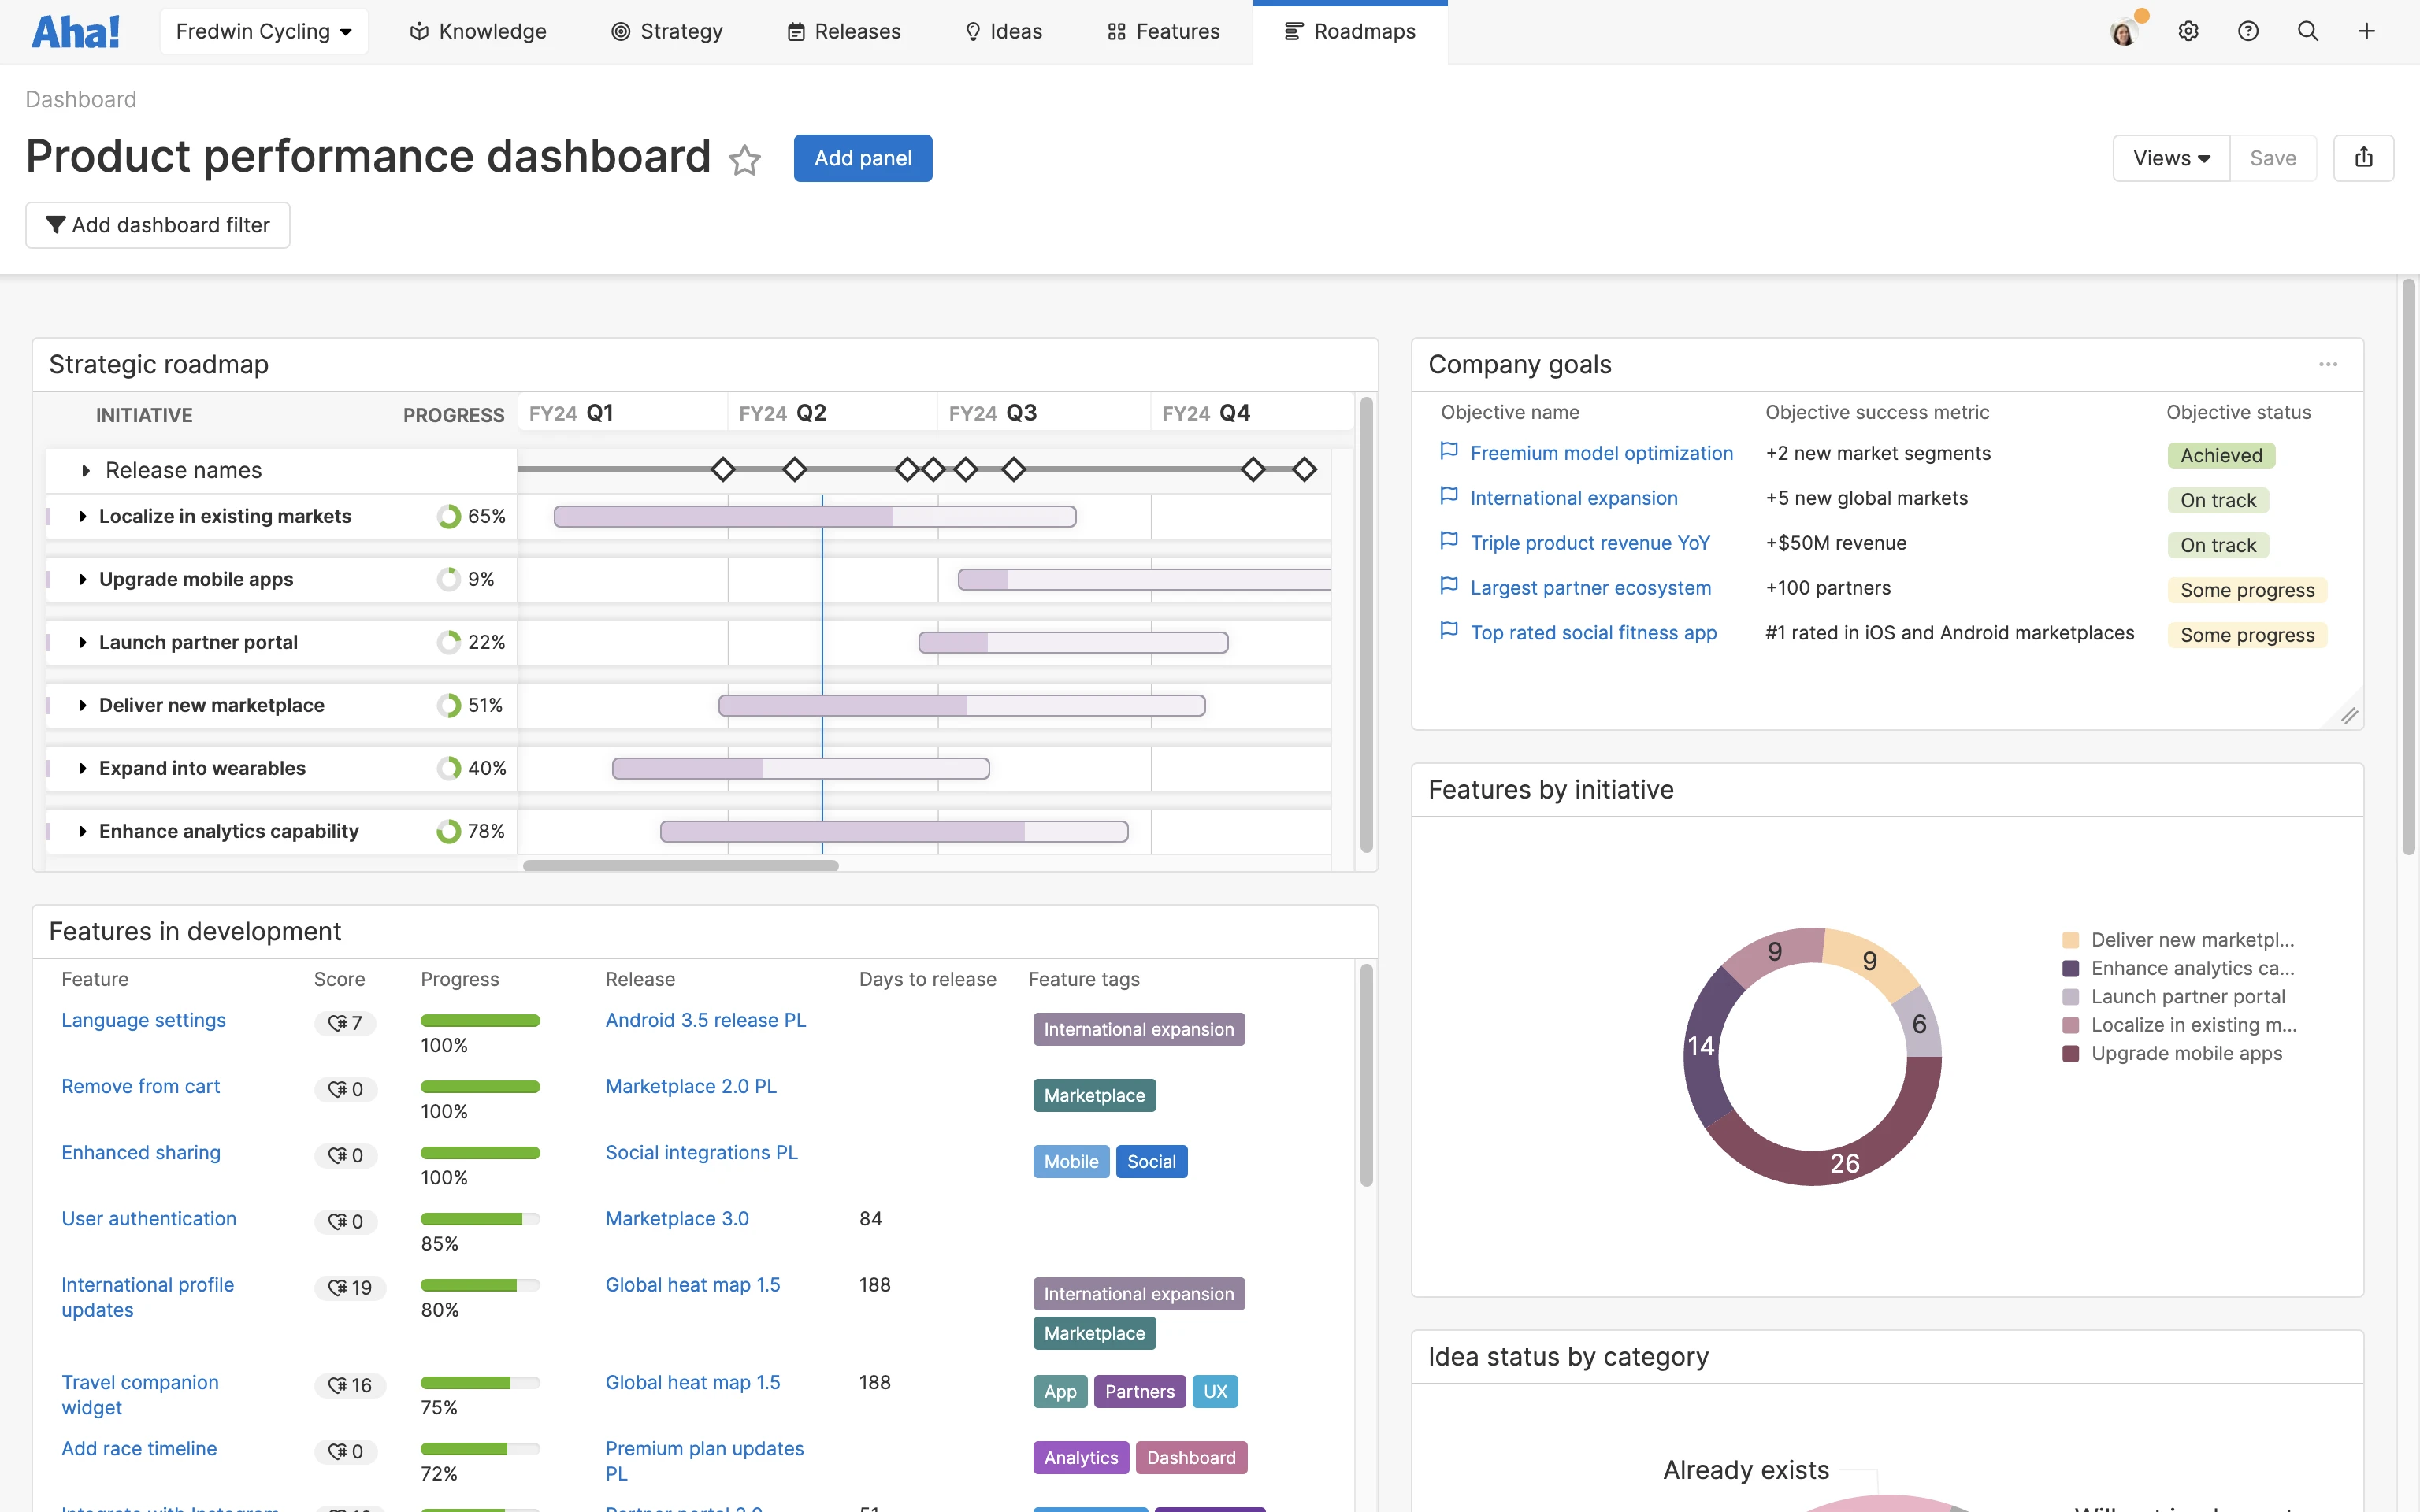Click the plus add icon in header
This screenshot has width=2420, height=1512.
[2366, 31]
